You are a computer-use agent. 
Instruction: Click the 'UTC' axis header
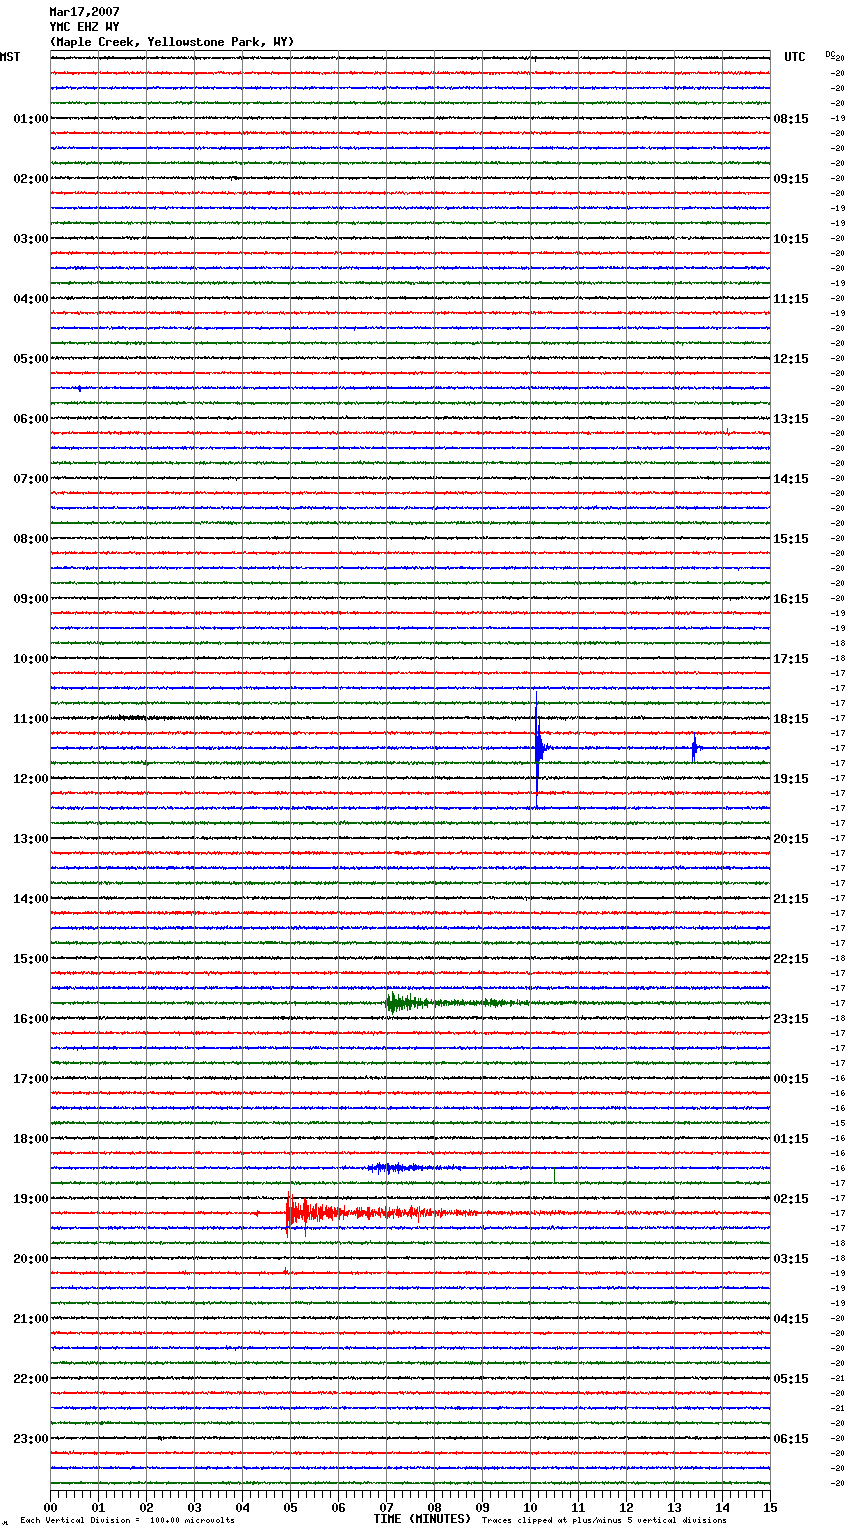click(x=795, y=57)
